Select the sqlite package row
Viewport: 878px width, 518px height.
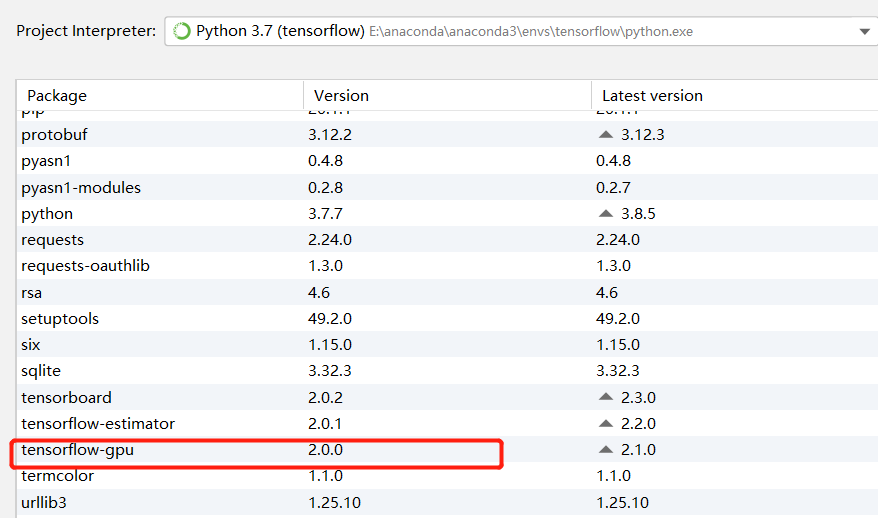447,371
